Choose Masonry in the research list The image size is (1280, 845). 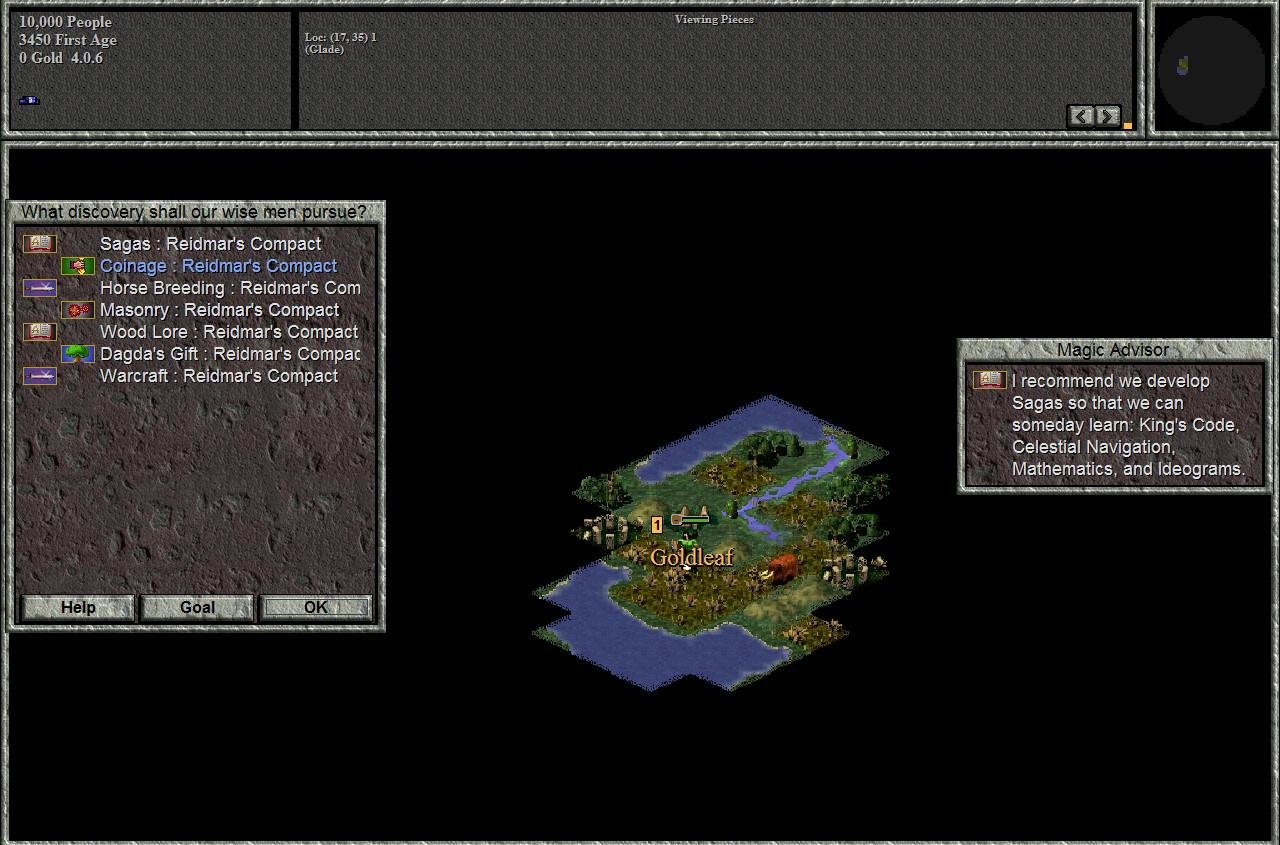(x=219, y=310)
